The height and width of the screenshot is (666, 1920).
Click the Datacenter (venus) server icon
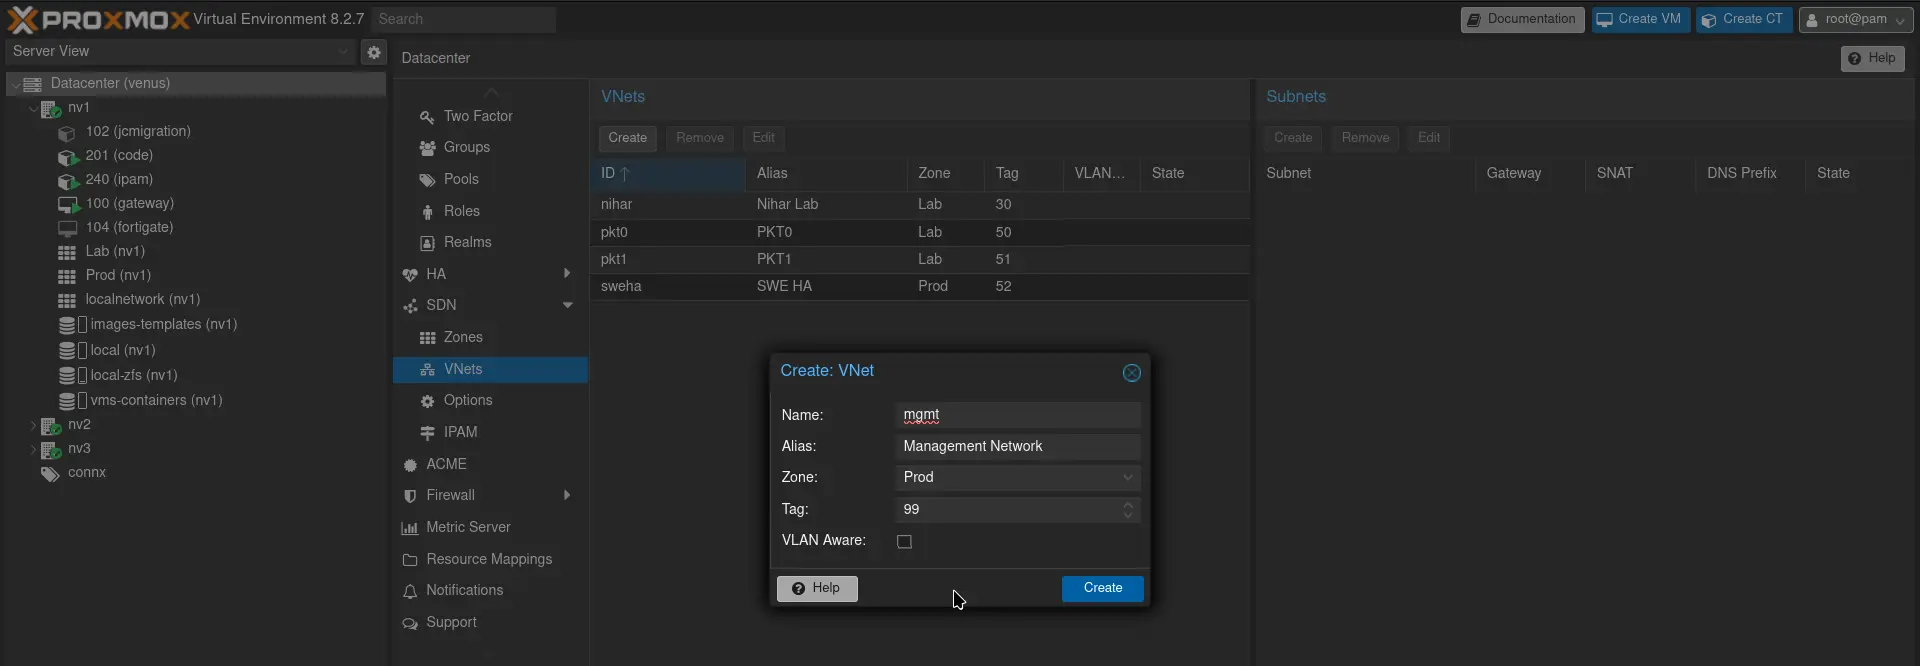pyautogui.click(x=32, y=84)
